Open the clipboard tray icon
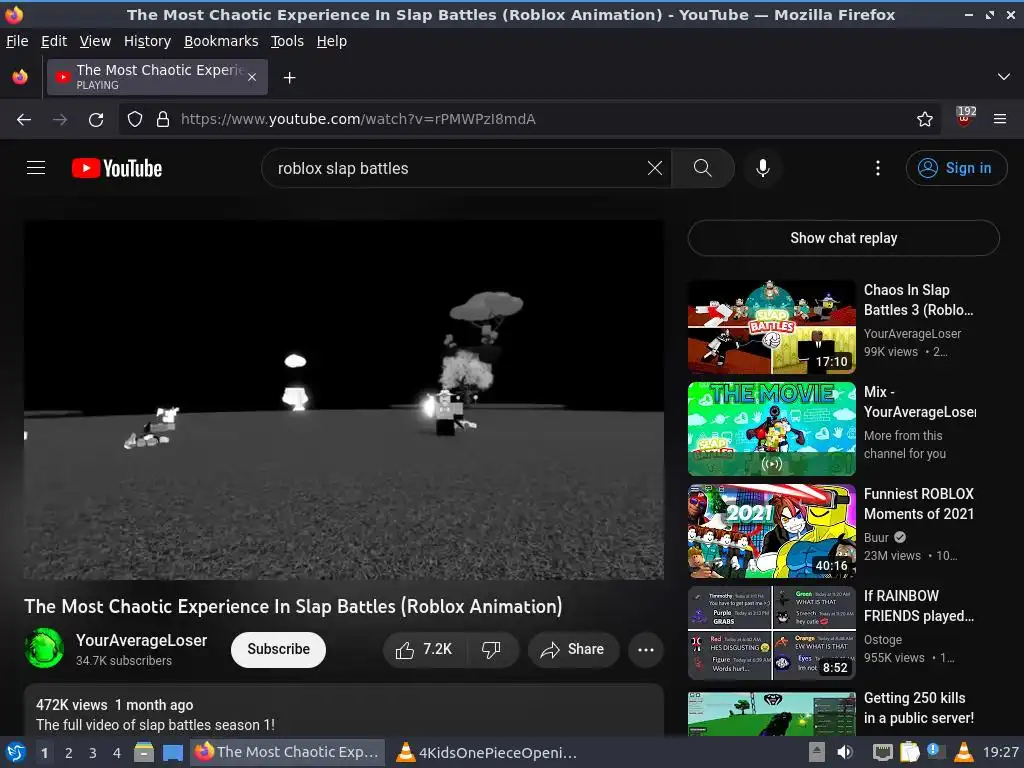The image size is (1024, 768). [910, 752]
